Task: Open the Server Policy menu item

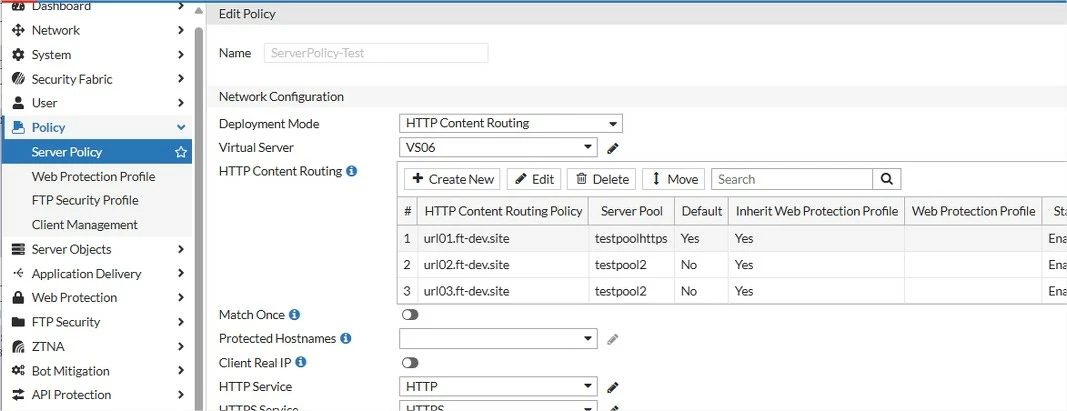Action: point(97,152)
